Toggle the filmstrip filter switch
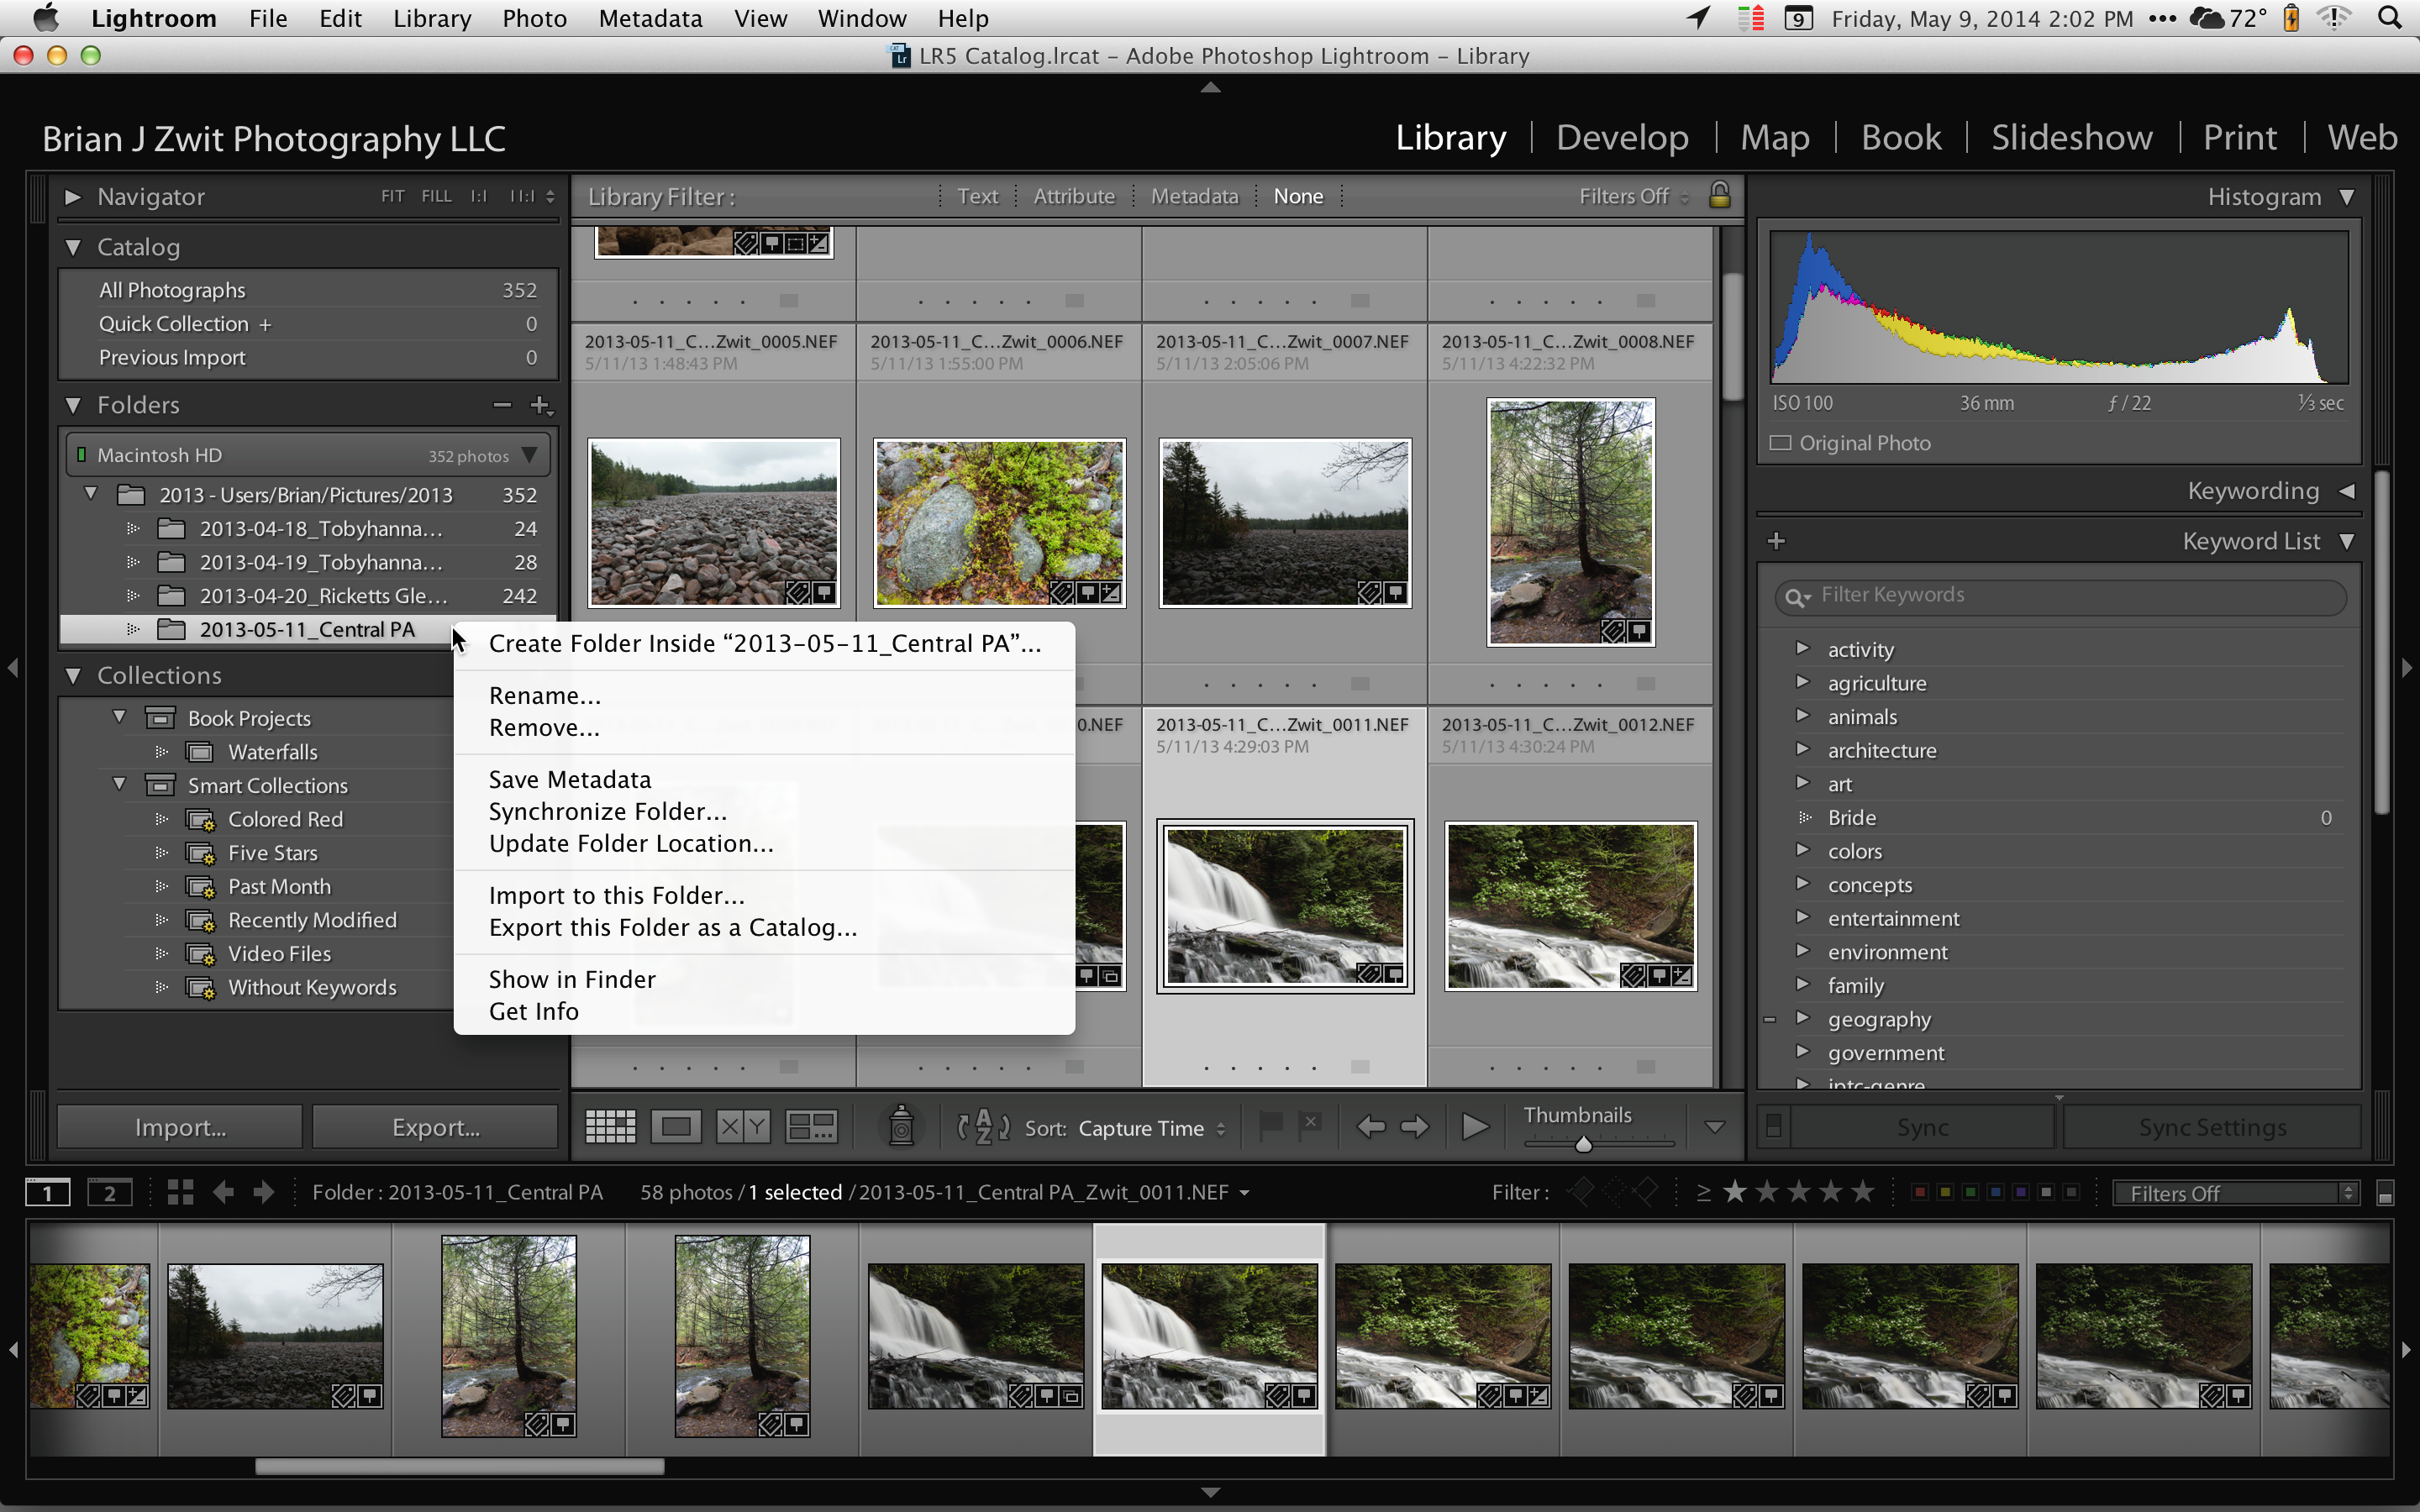Screen dimensions: 2420x1512 [2384, 1193]
